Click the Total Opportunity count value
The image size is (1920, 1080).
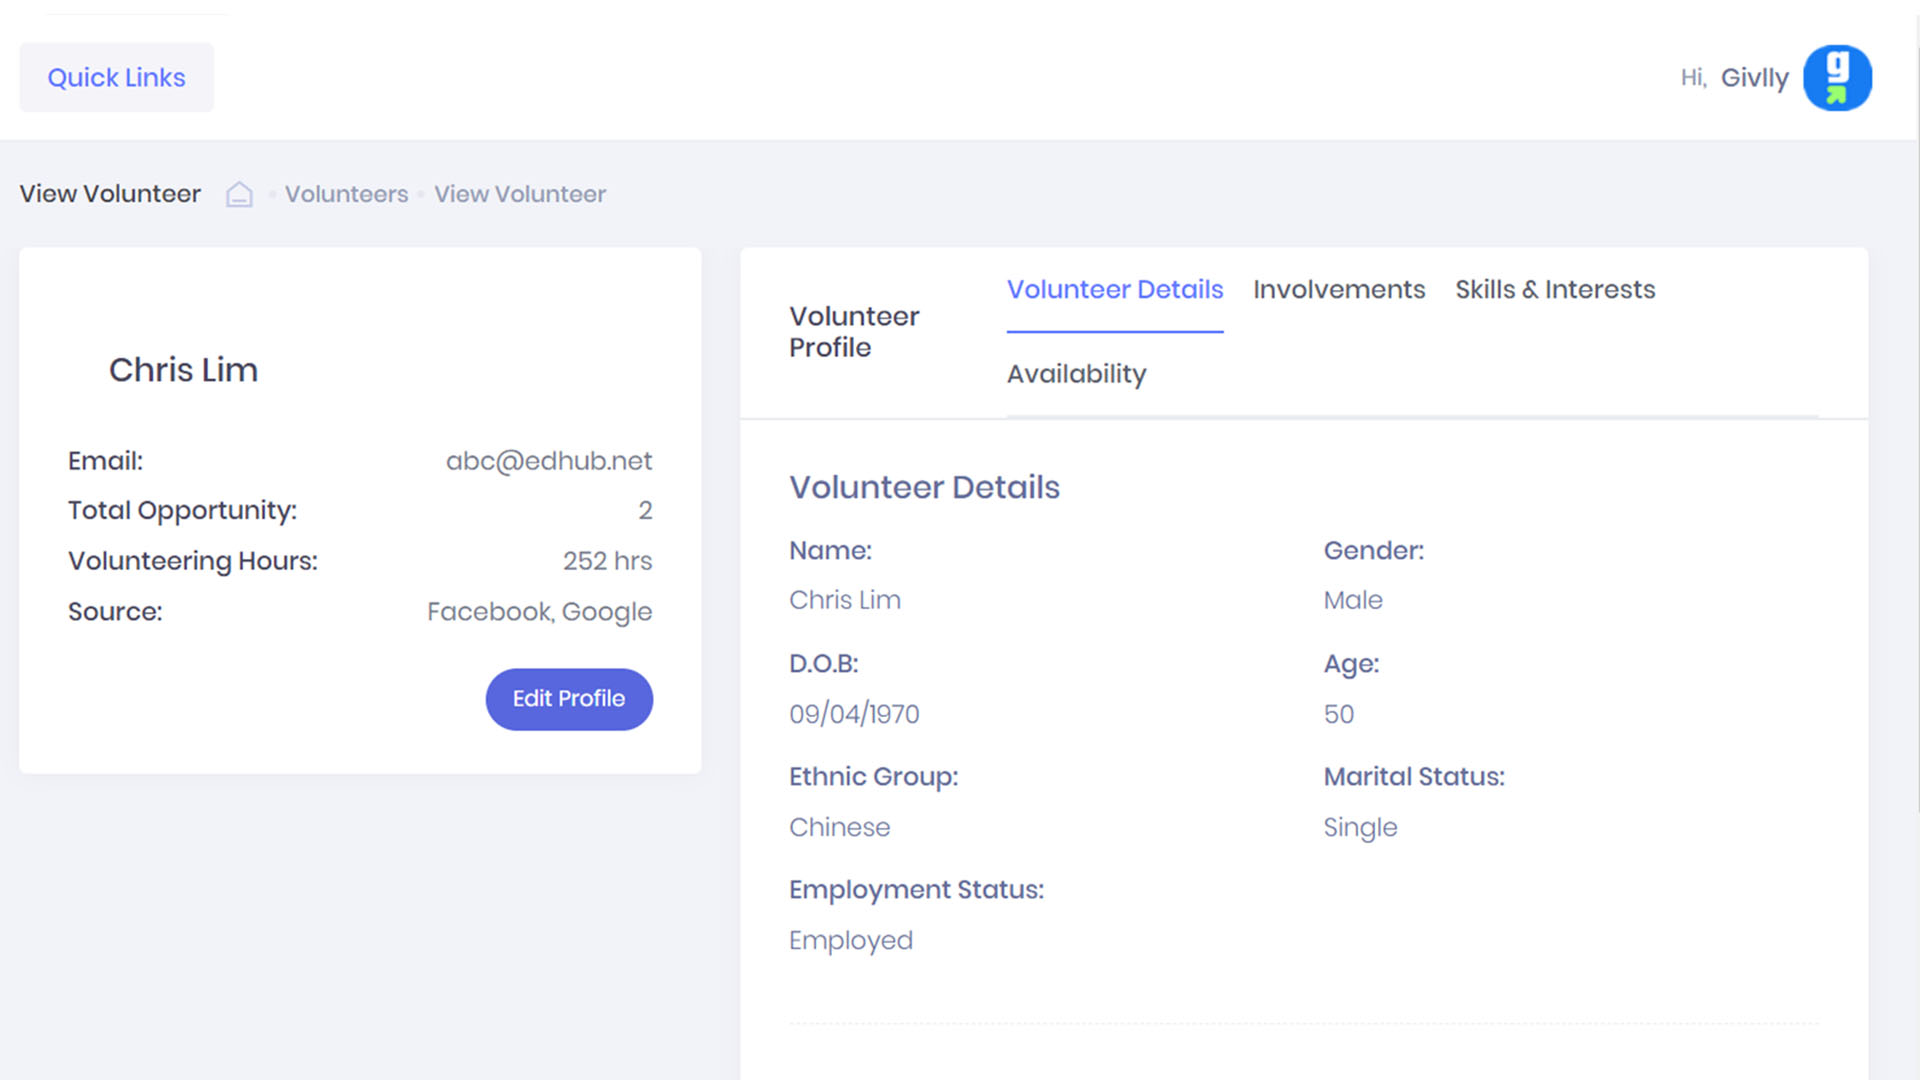645,511
